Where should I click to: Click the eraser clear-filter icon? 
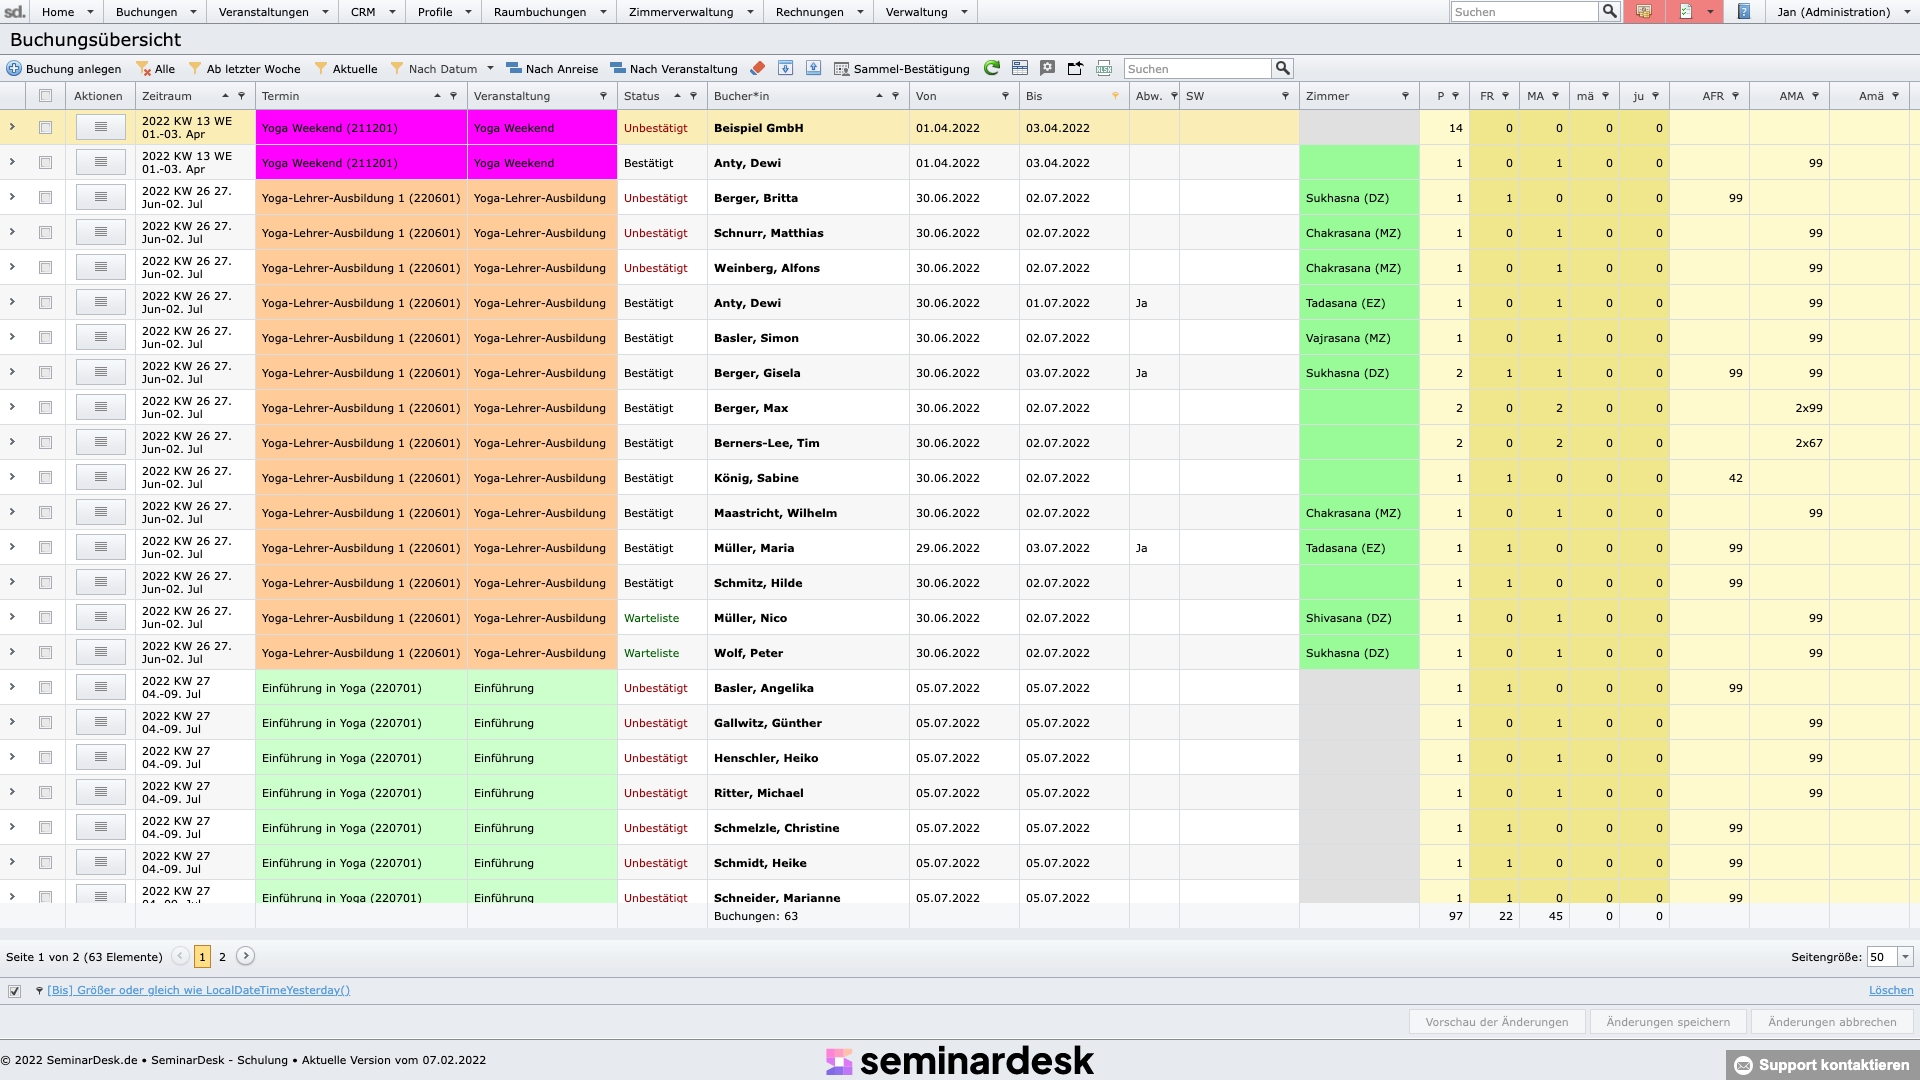tap(757, 69)
